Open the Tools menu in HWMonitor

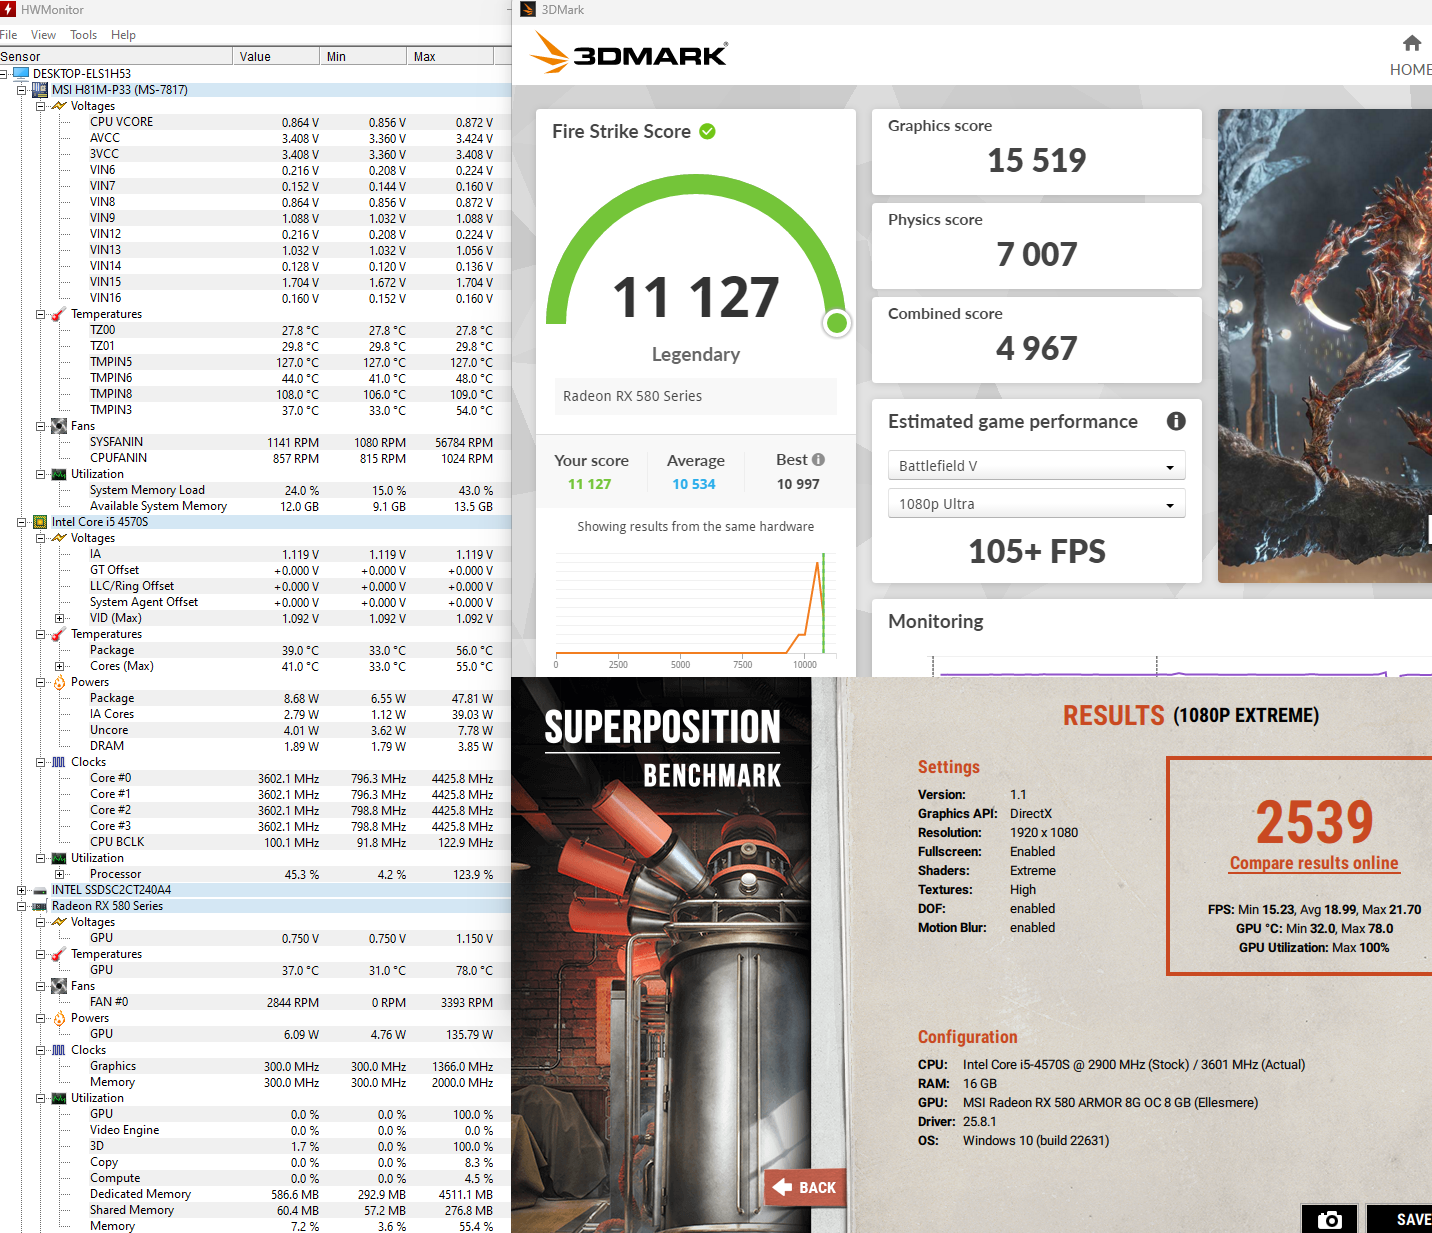coord(83,35)
